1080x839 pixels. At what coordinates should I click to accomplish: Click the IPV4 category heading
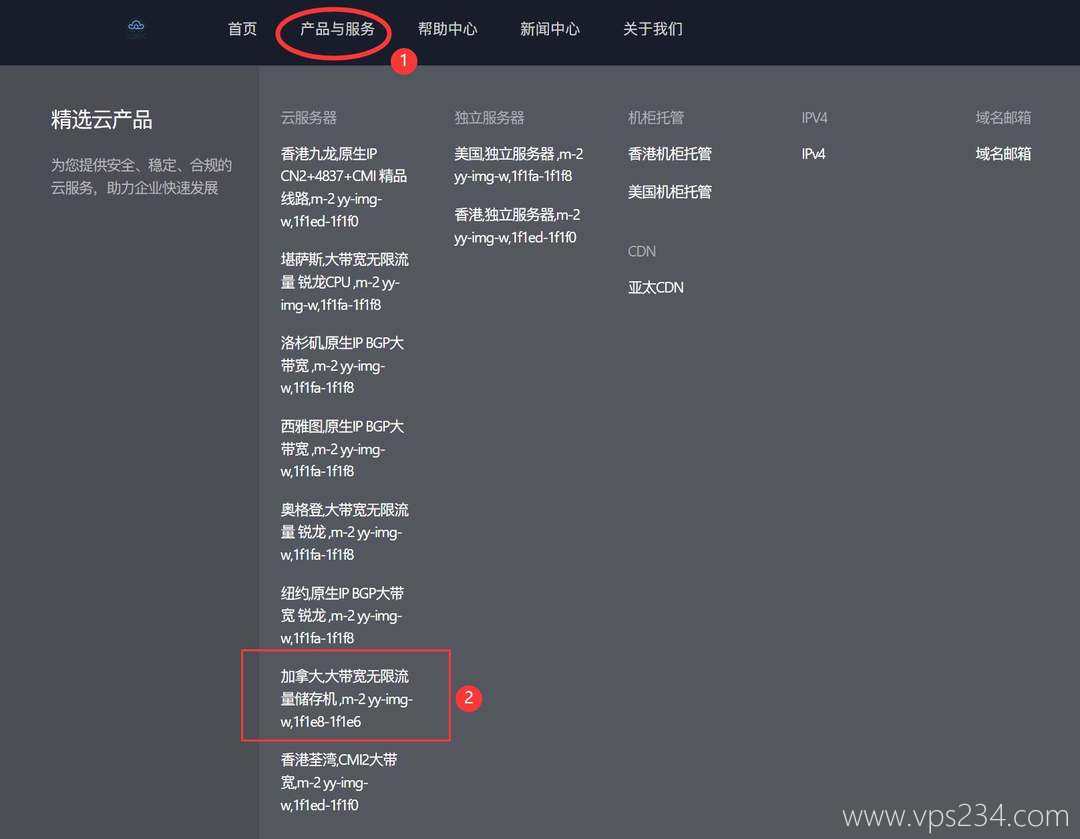pyautogui.click(x=814, y=118)
